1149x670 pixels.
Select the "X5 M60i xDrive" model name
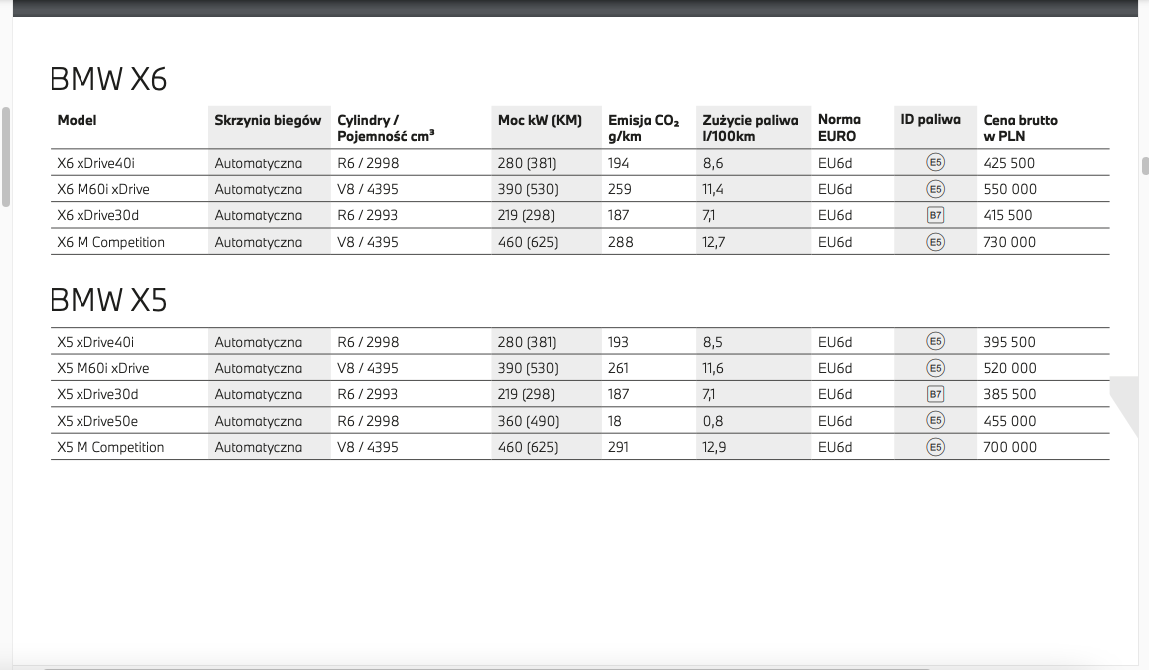click(103, 368)
